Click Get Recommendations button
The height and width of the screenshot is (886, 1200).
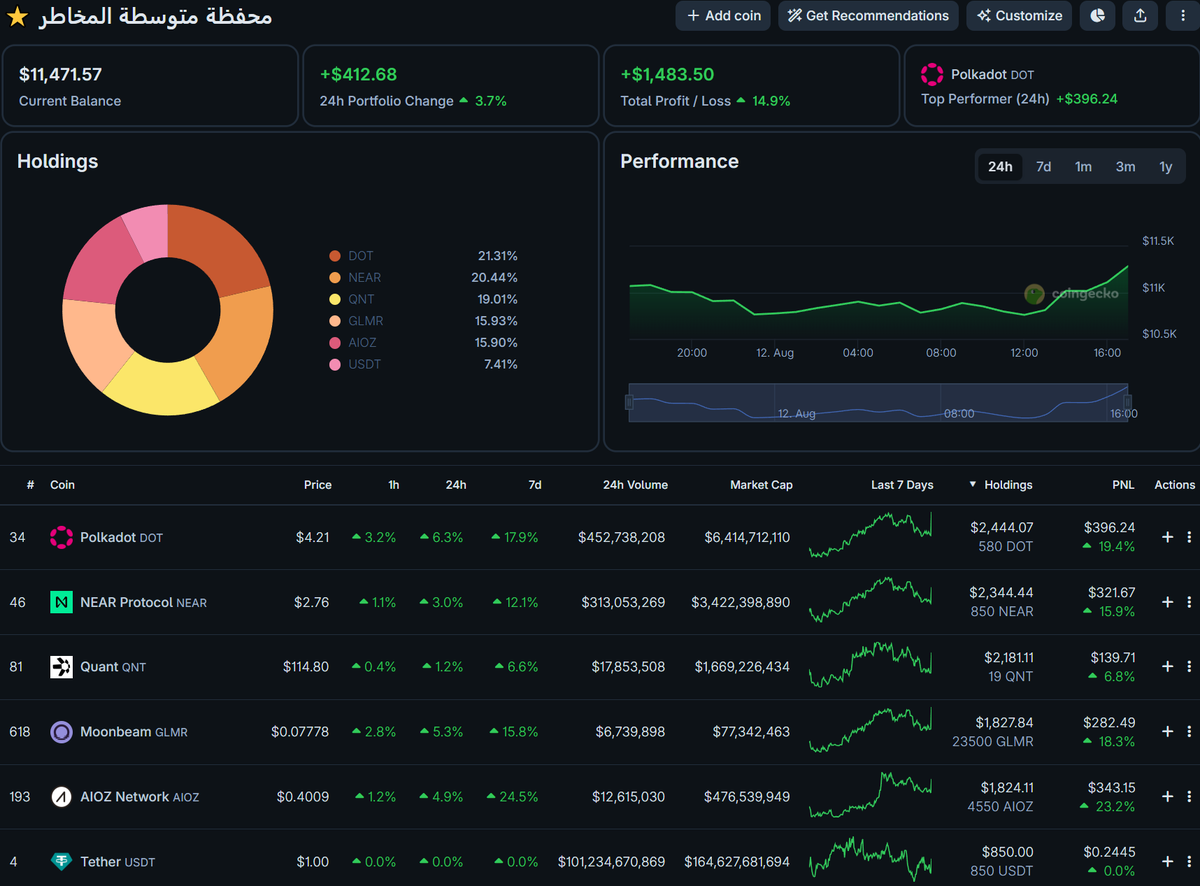click(868, 16)
